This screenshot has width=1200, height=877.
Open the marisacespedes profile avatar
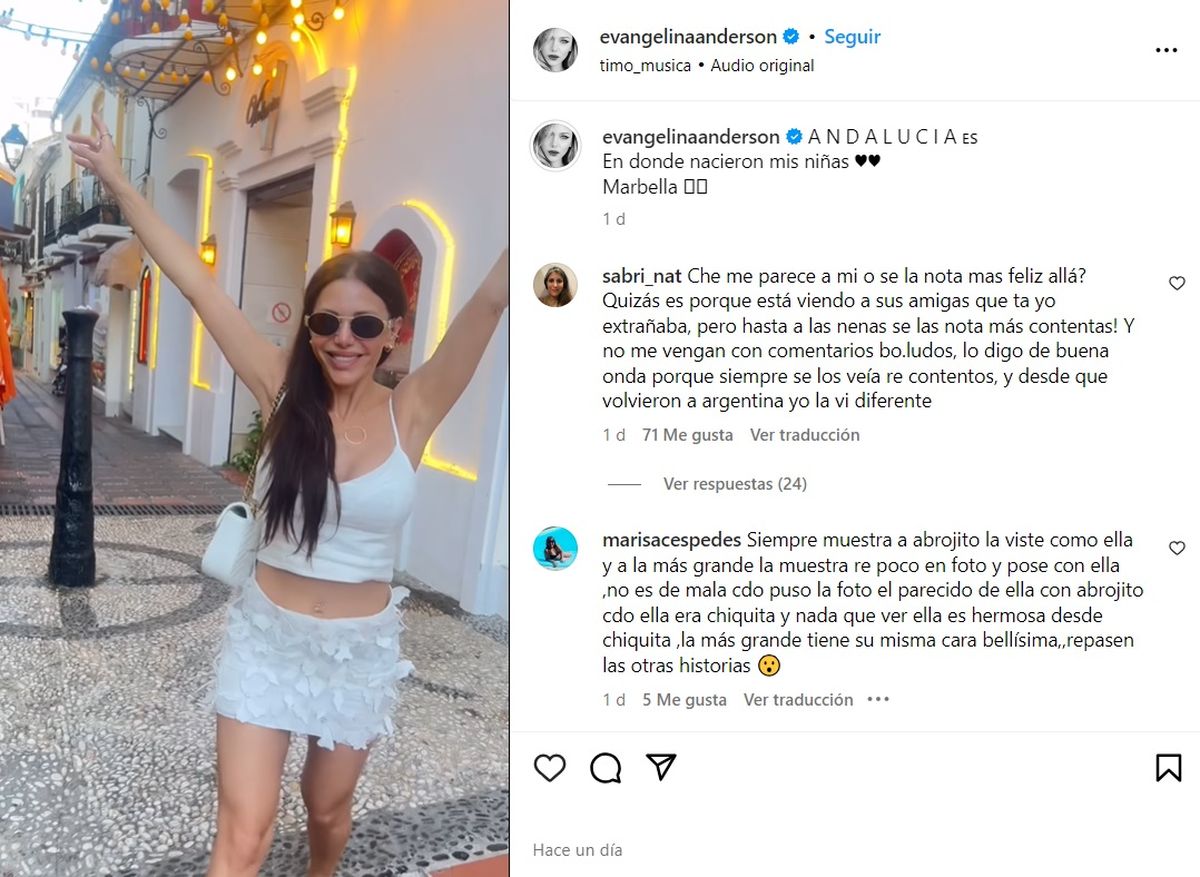click(x=555, y=548)
